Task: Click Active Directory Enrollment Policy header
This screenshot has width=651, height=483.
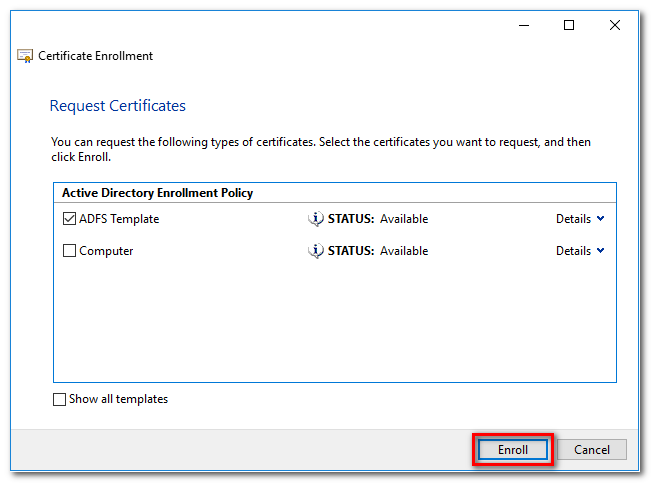Action: [x=157, y=193]
